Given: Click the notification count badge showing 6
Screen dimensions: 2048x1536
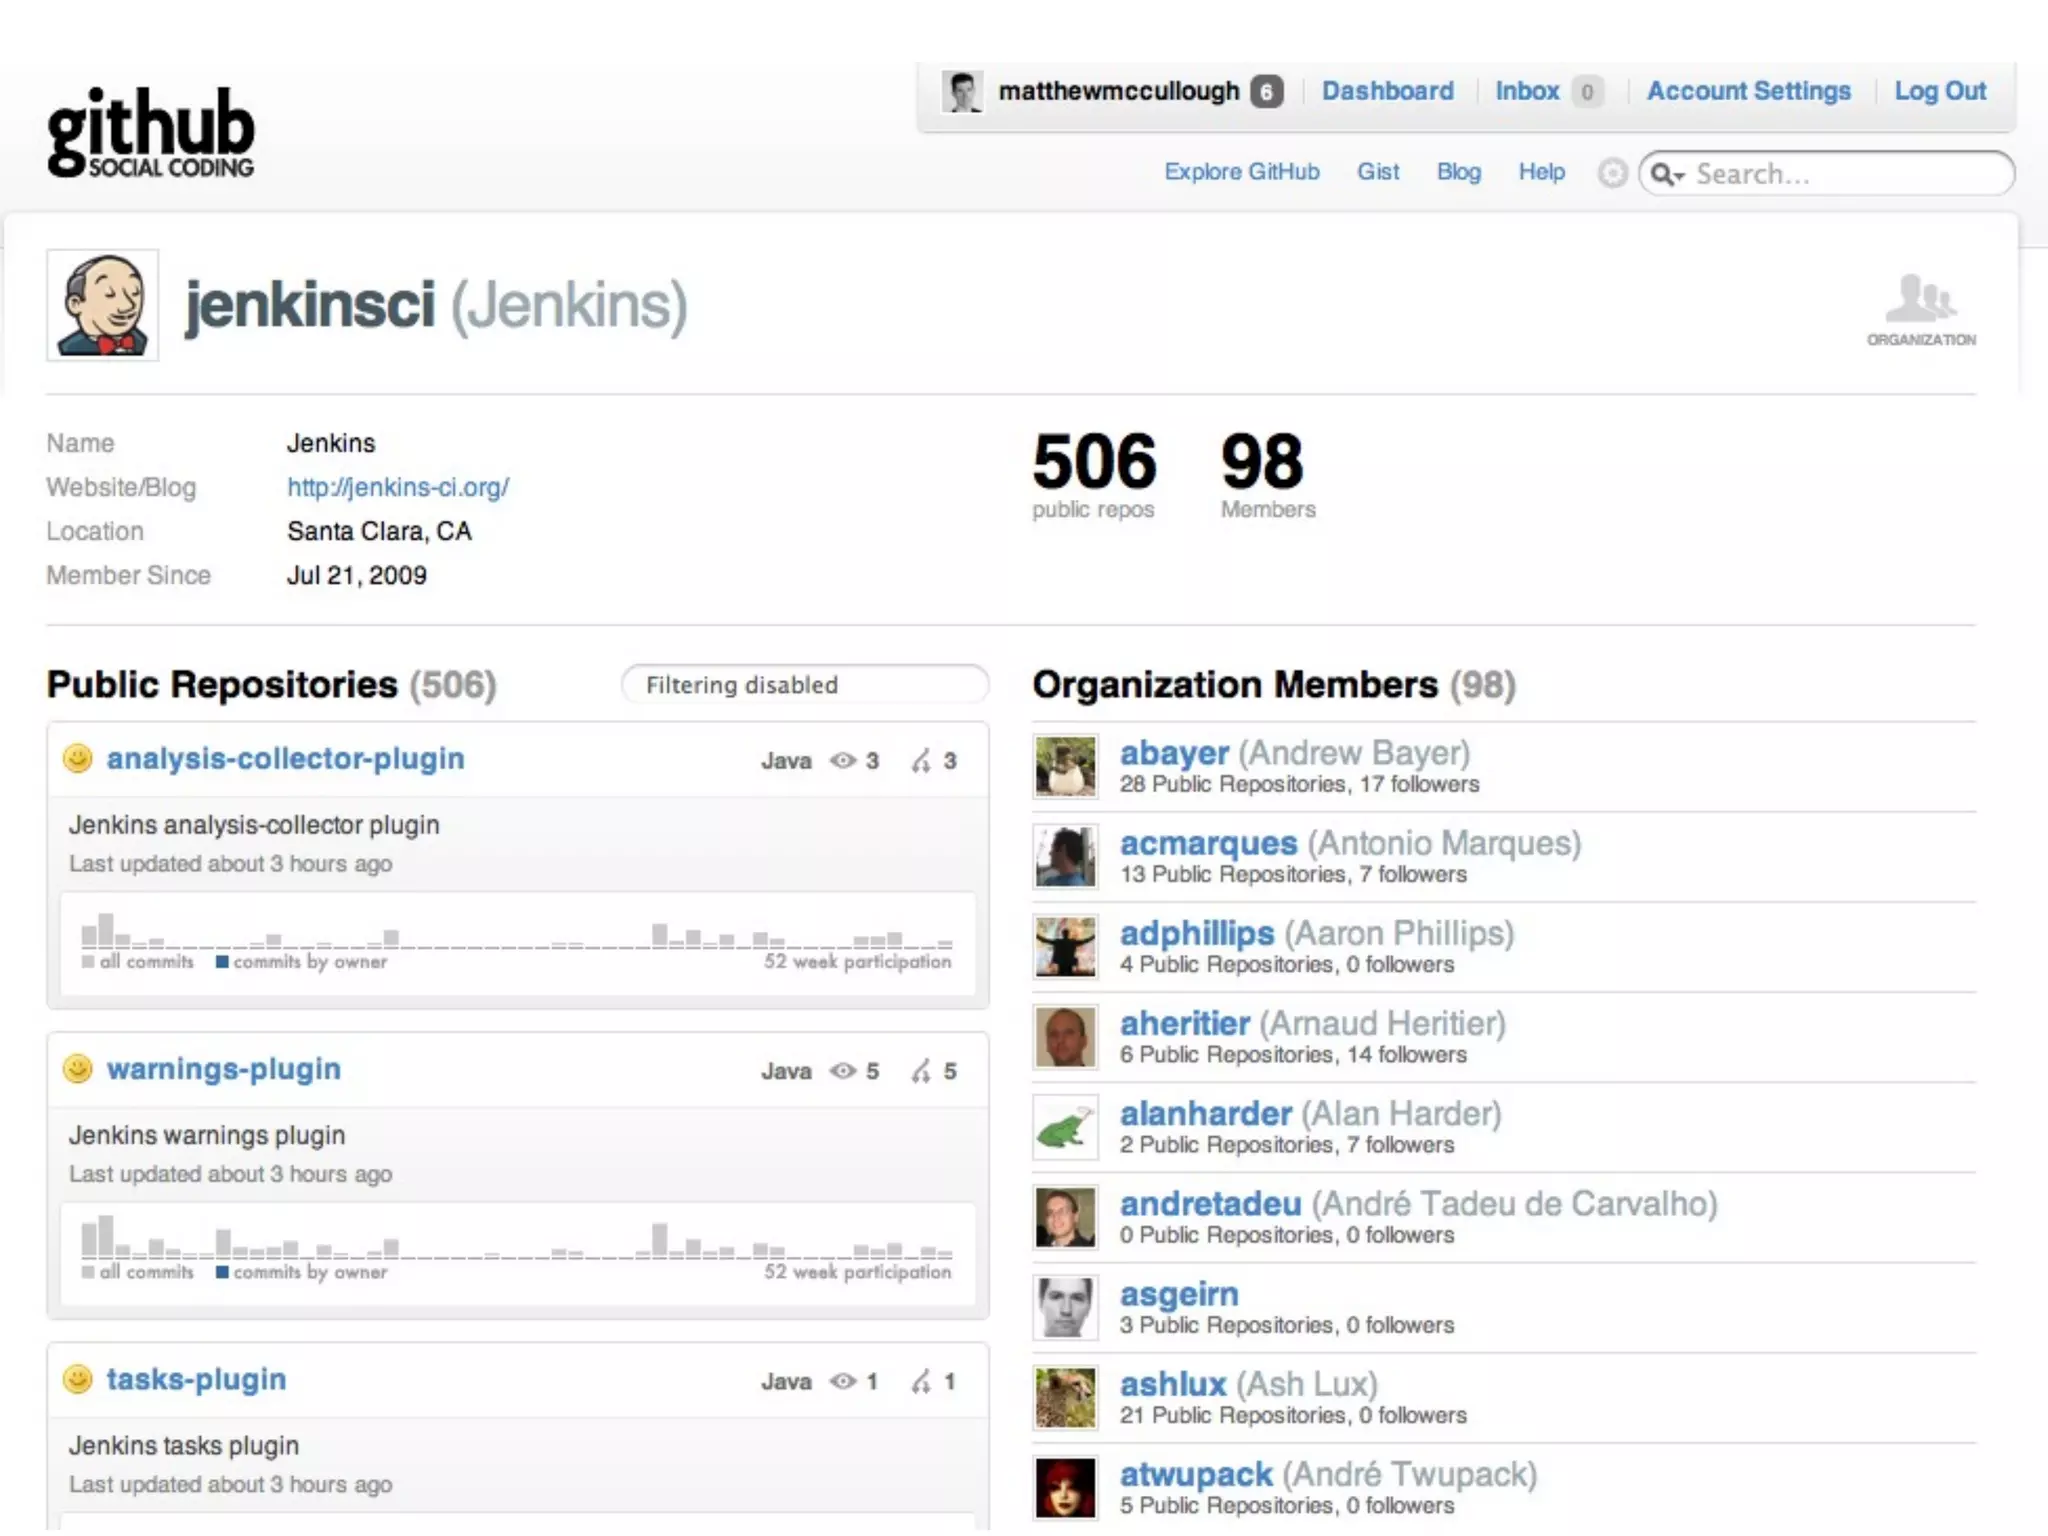Looking at the screenshot, I should pyautogui.click(x=1266, y=92).
